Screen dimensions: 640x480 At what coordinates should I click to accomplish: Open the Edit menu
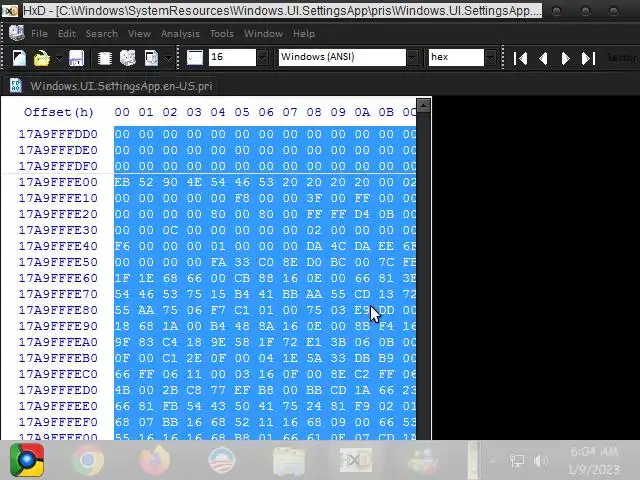point(67,33)
